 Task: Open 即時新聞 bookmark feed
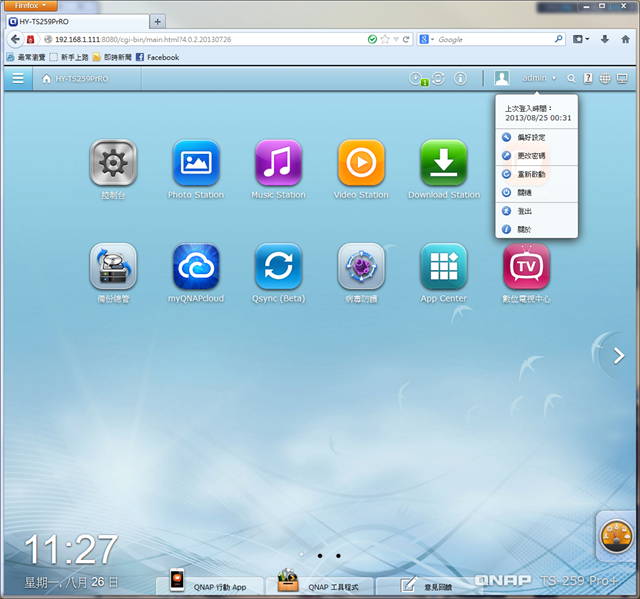pos(112,57)
